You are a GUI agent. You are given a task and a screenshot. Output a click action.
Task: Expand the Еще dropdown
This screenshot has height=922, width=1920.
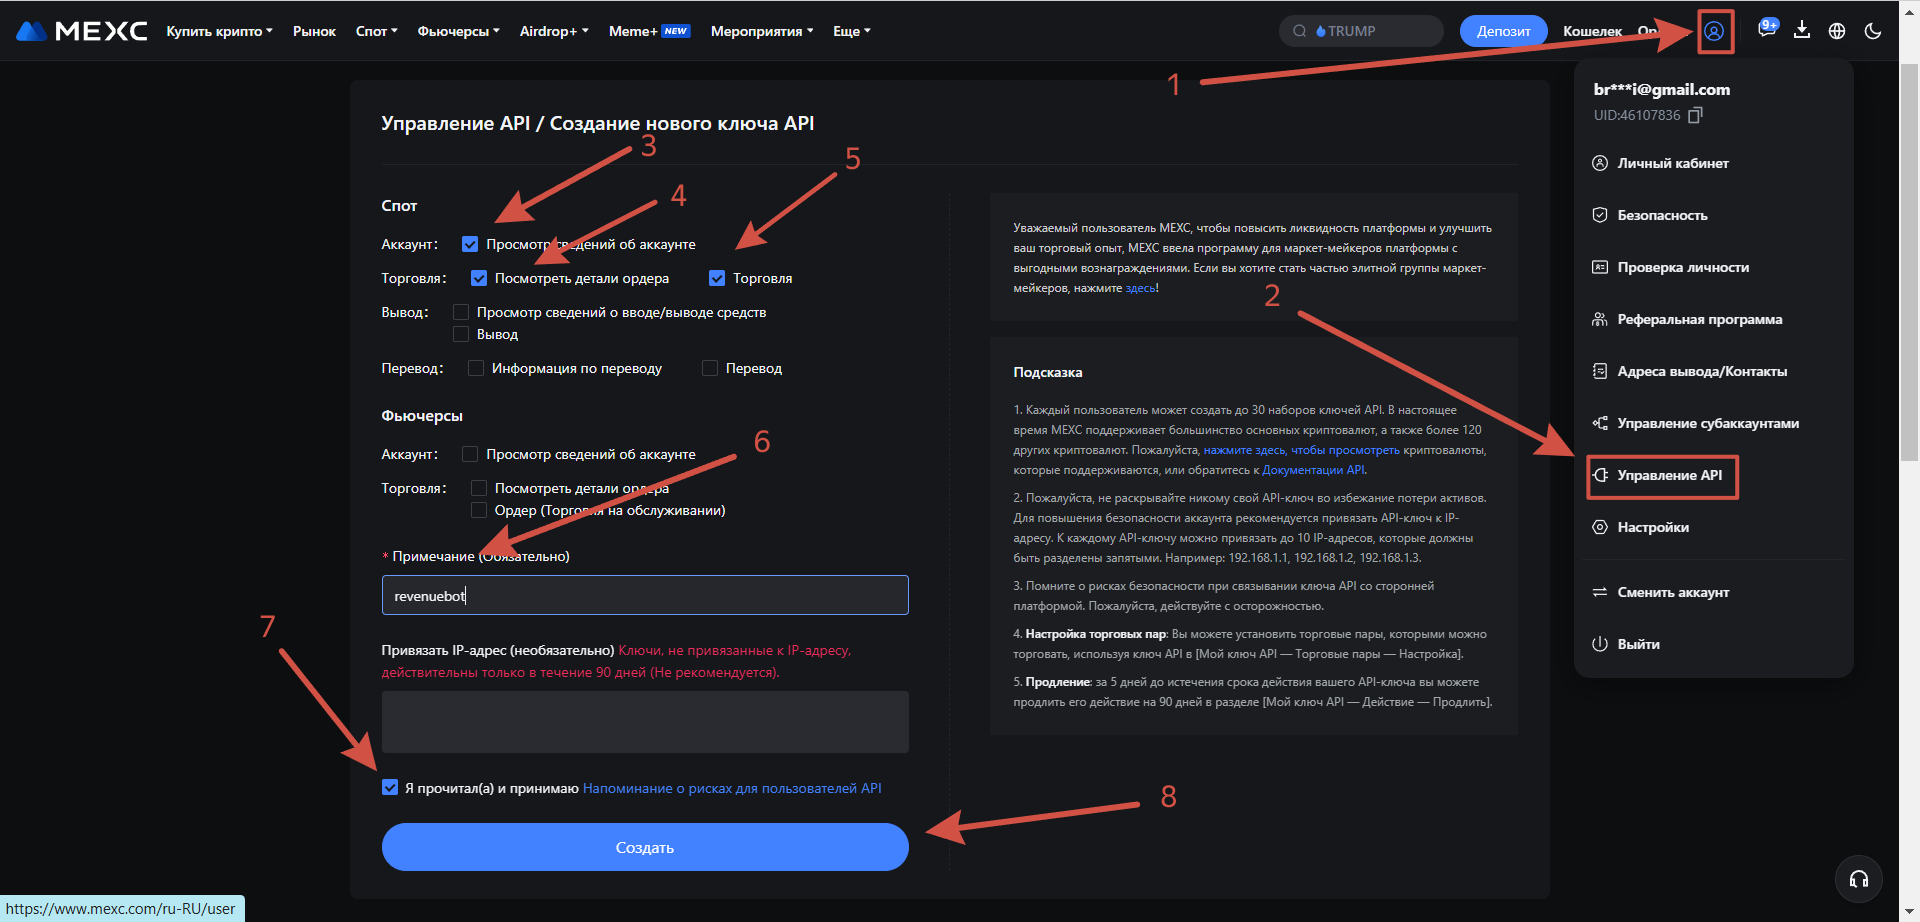pos(852,31)
